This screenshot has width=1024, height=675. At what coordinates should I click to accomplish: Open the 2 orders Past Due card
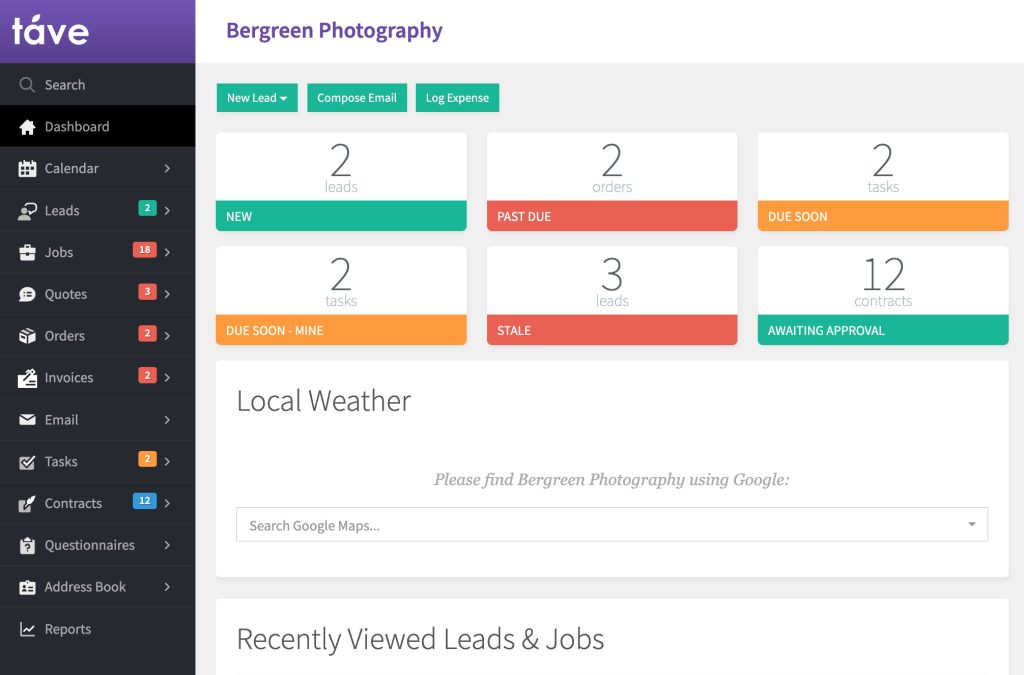tap(612, 181)
